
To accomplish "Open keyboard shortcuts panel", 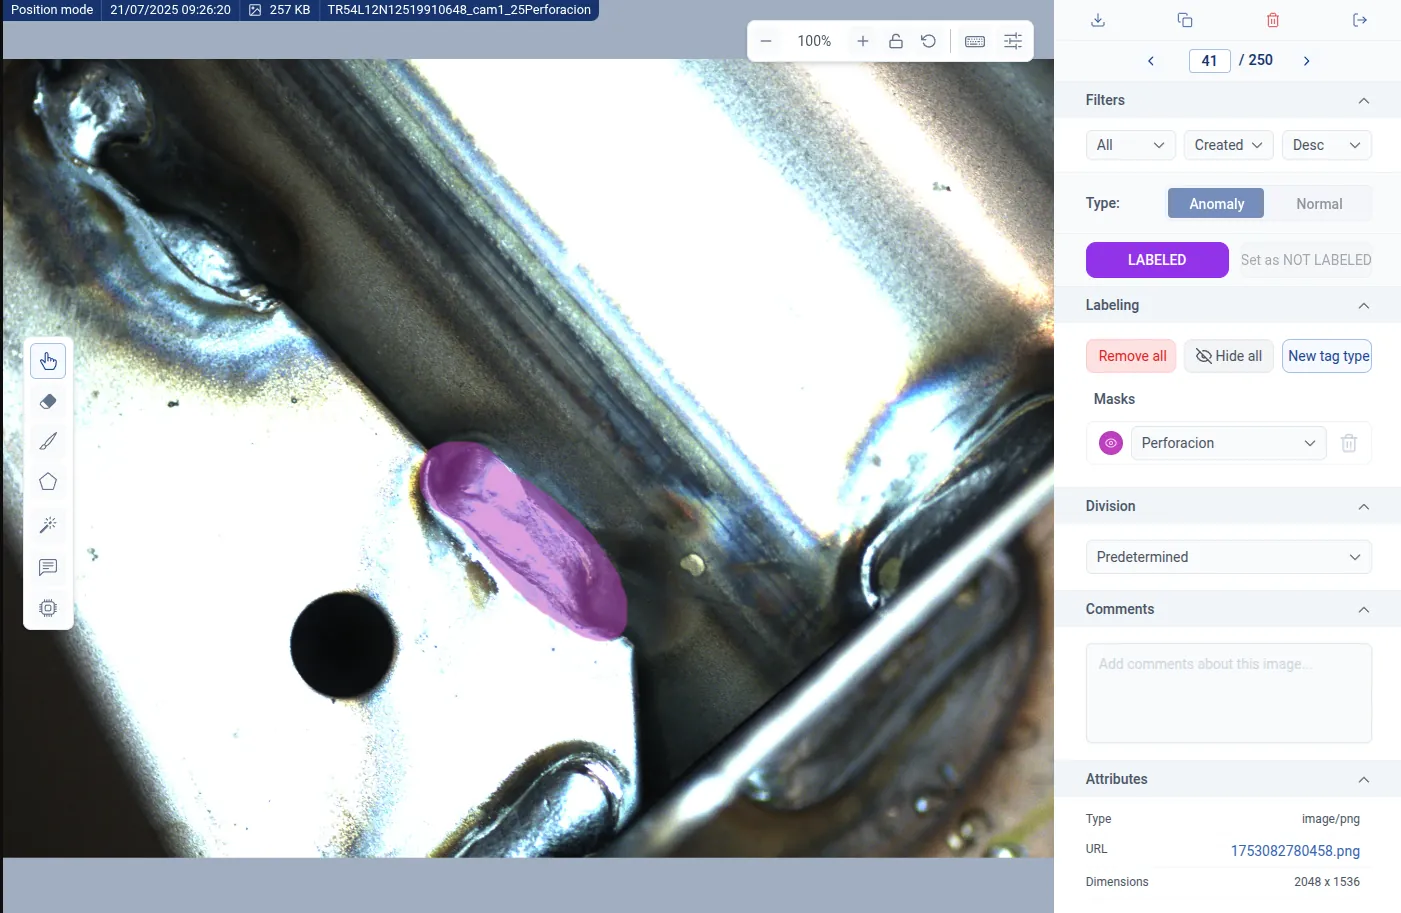I will pyautogui.click(x=974, y=40).
